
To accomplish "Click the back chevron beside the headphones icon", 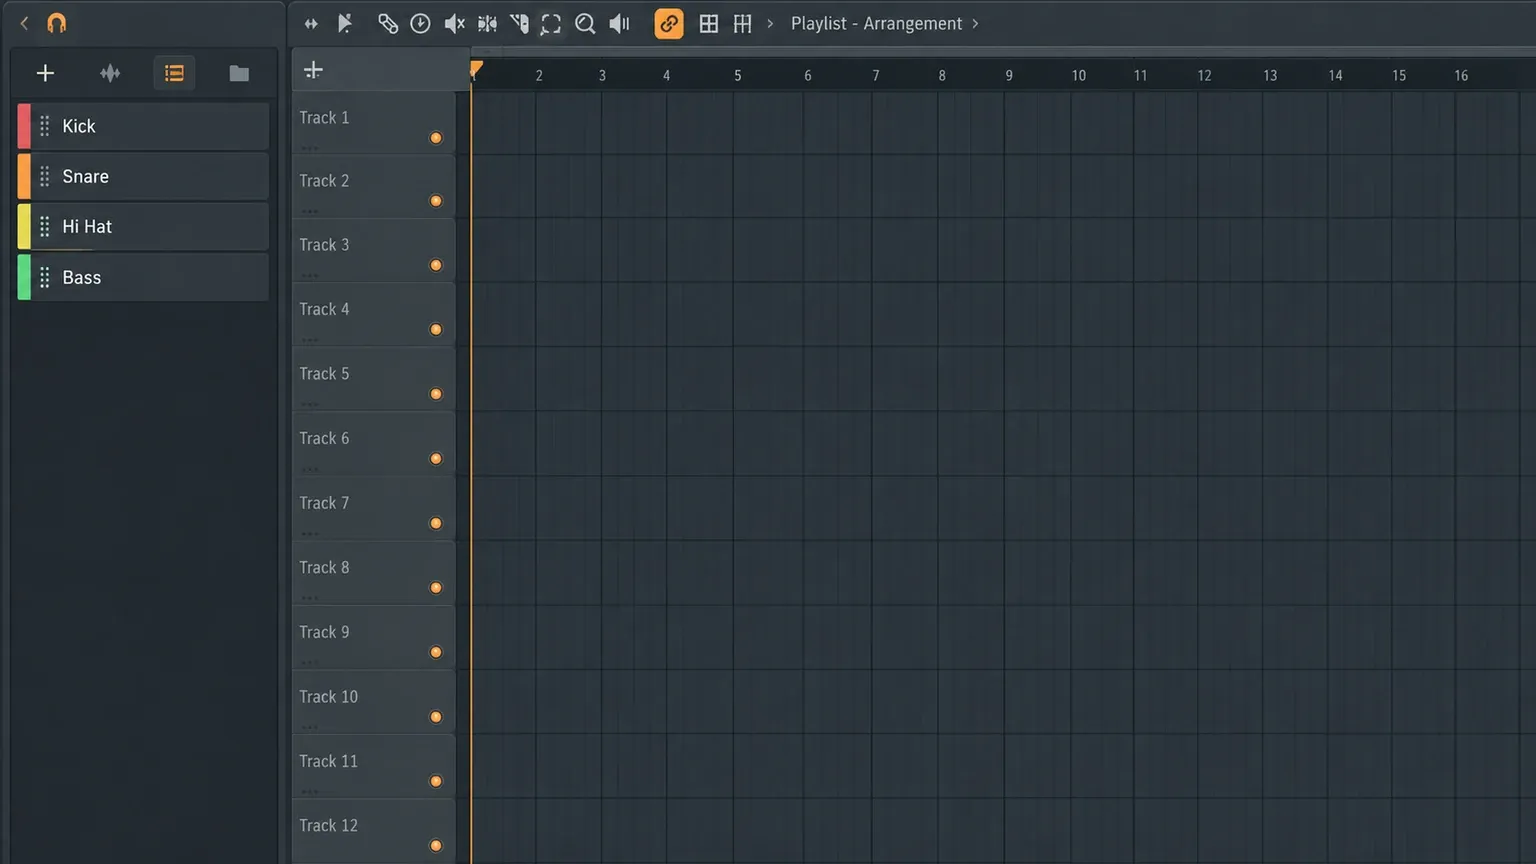I will pyautogui.click(x=24, y=23).
